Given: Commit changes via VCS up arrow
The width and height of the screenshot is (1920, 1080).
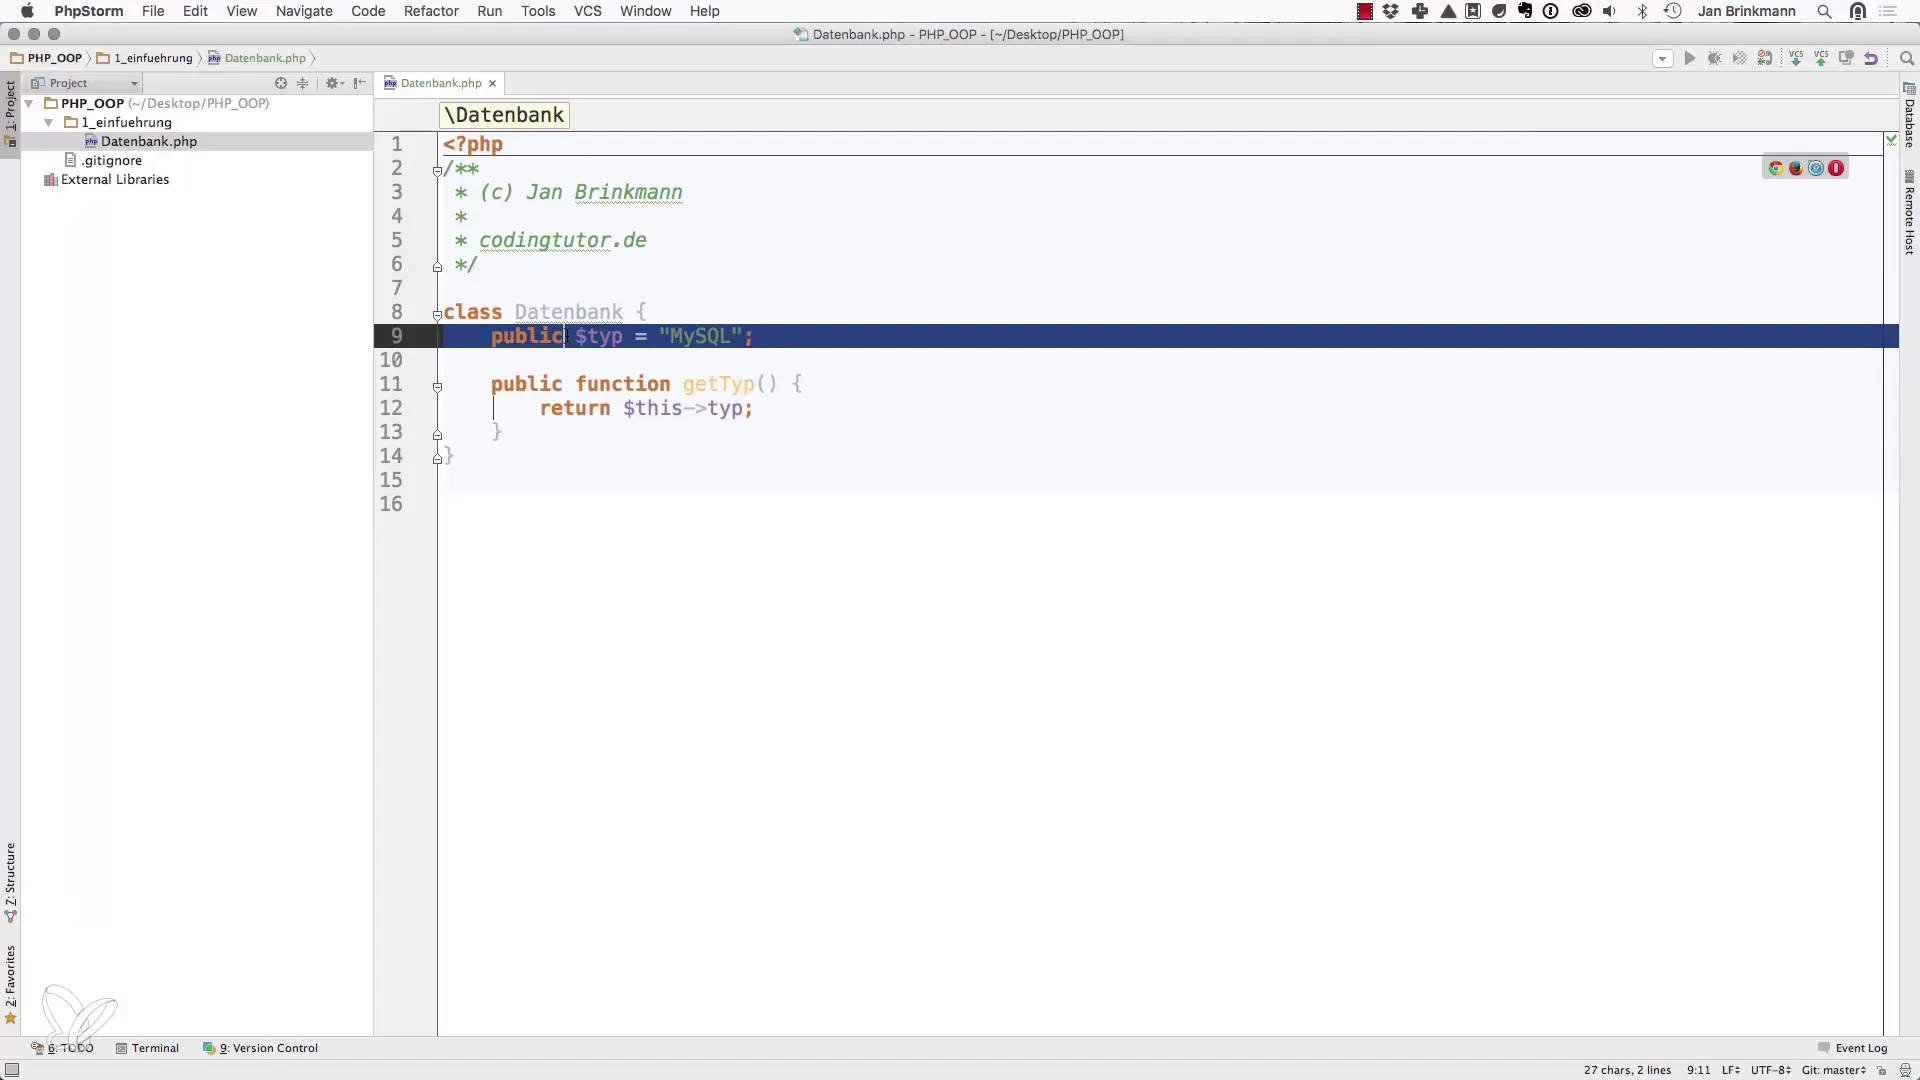Looking at the screenshot, I should point(1821,58).
